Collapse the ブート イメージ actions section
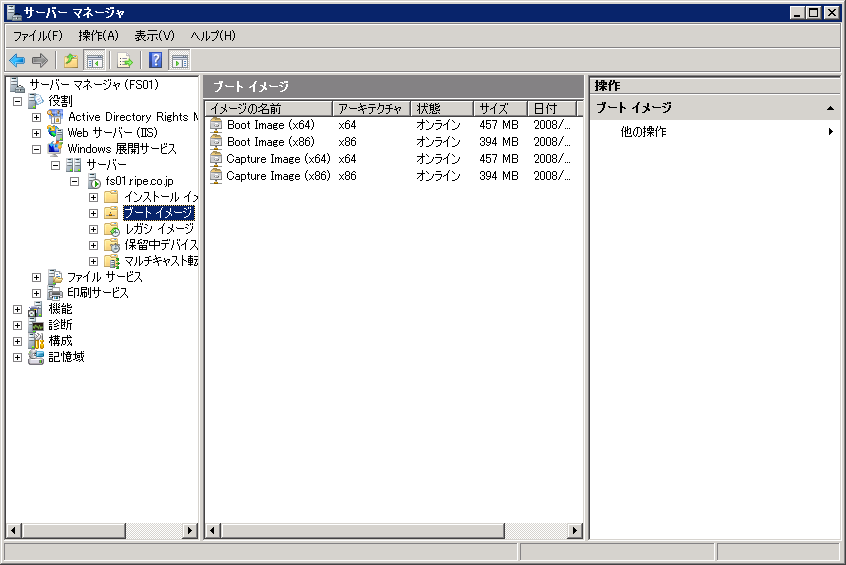This screenshot has height=565, width=846. [829, 108]
